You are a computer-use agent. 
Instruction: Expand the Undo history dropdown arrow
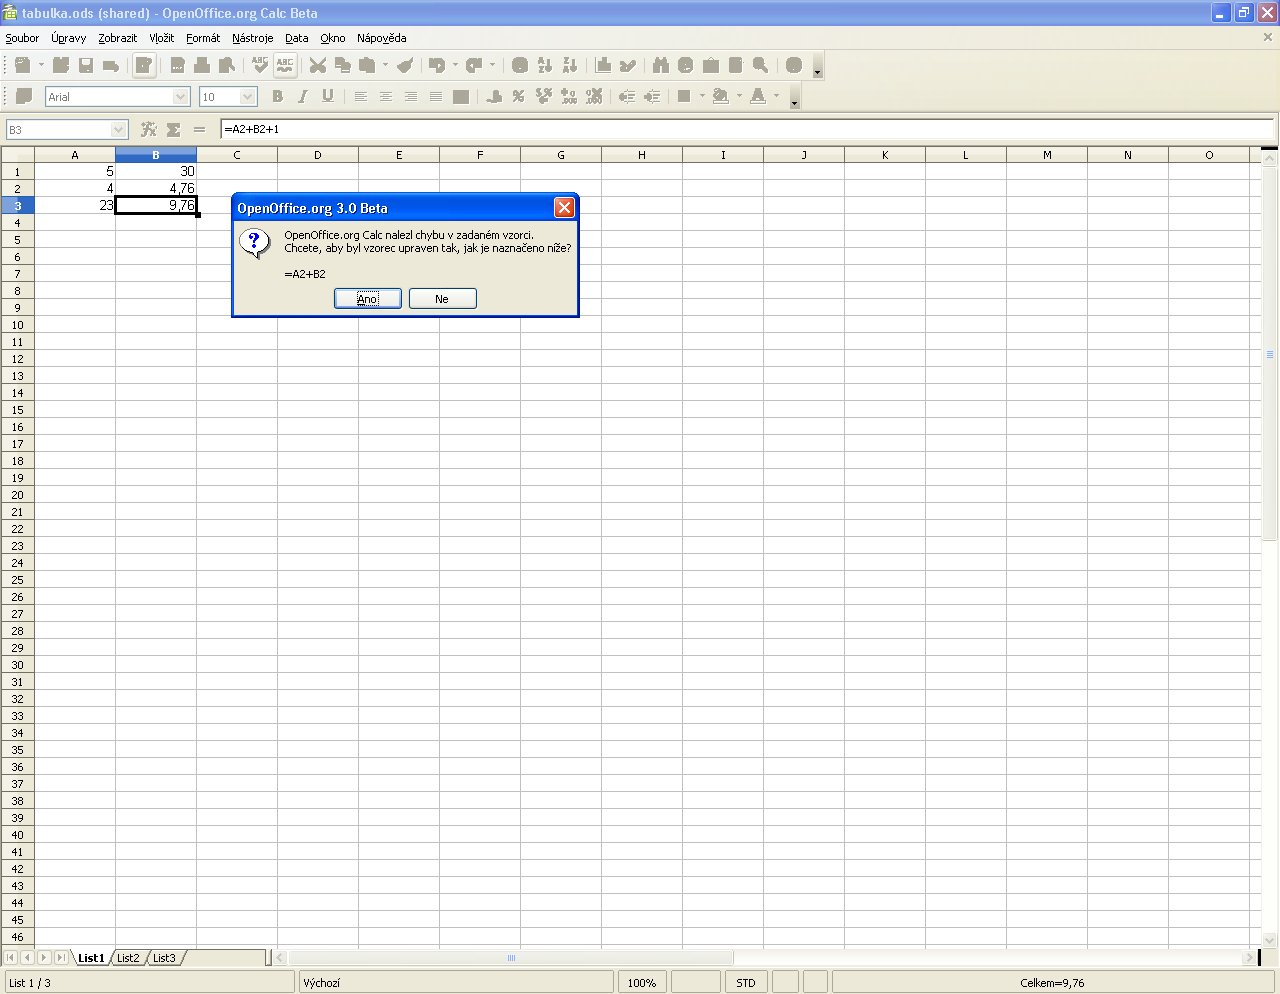[455, 65]
